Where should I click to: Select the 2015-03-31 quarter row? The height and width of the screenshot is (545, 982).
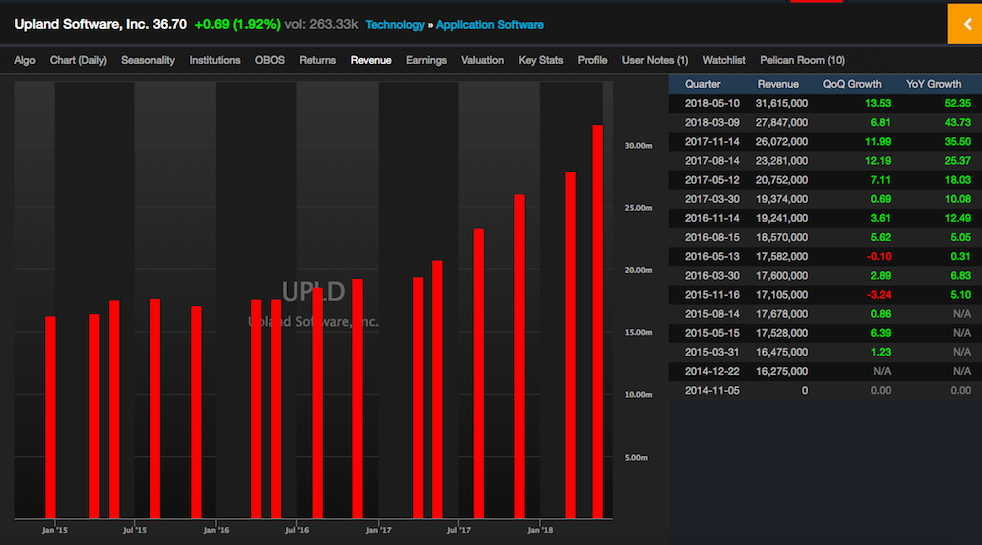825,352
